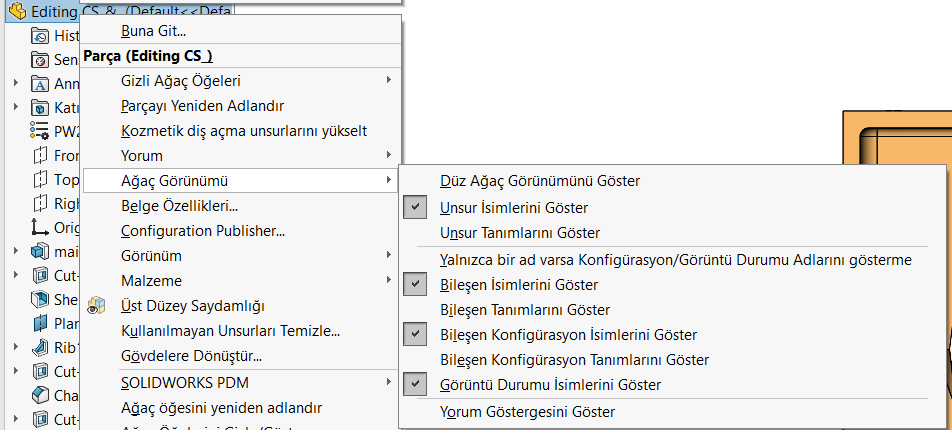952x430 pixels.
Task: Choose Düz Ağaç Görünümünü Göster
Action: pos(539,181)
